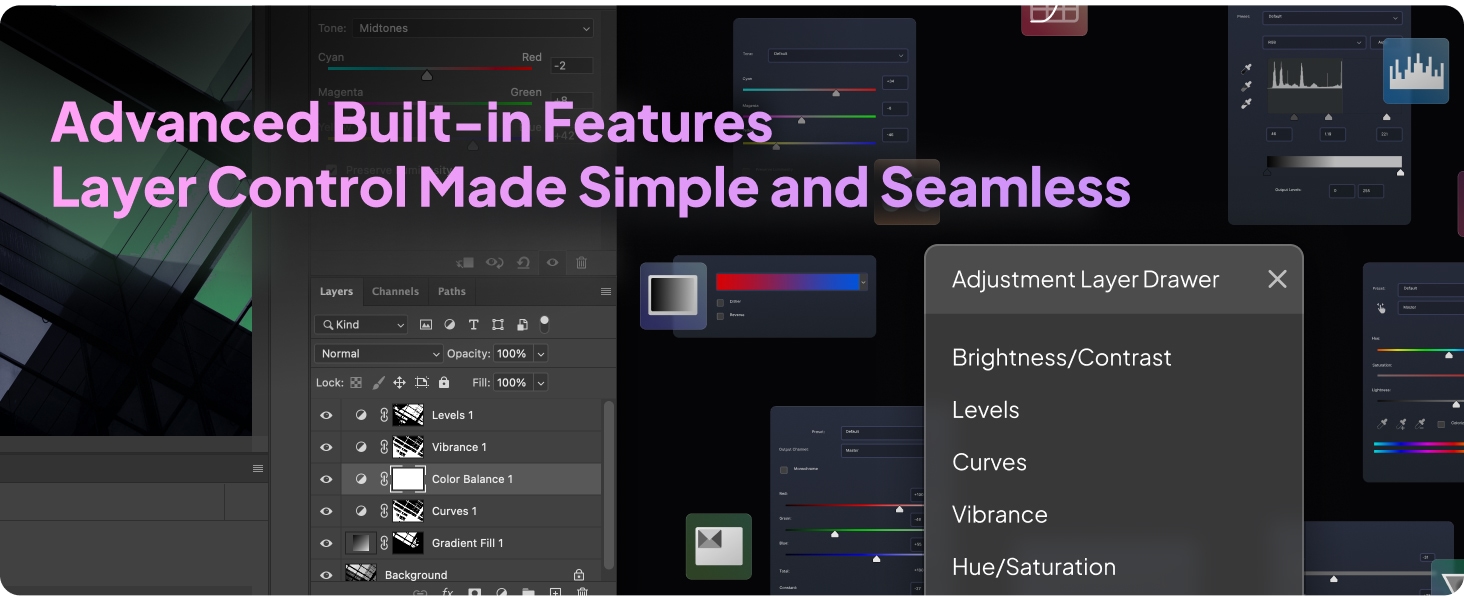Click the lock transparent pixels icon
Image resolution: width=1464 pixels, height=600 pixels.
pos(355,383)
